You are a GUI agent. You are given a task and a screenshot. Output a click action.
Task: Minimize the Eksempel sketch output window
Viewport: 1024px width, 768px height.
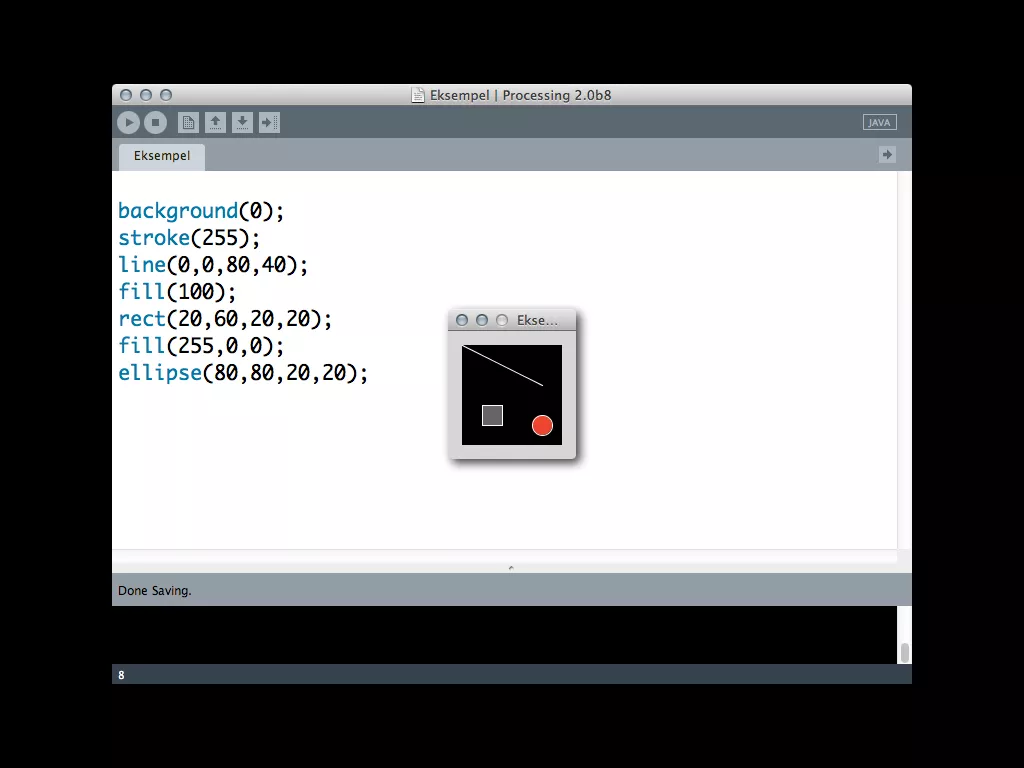[482, 320]
